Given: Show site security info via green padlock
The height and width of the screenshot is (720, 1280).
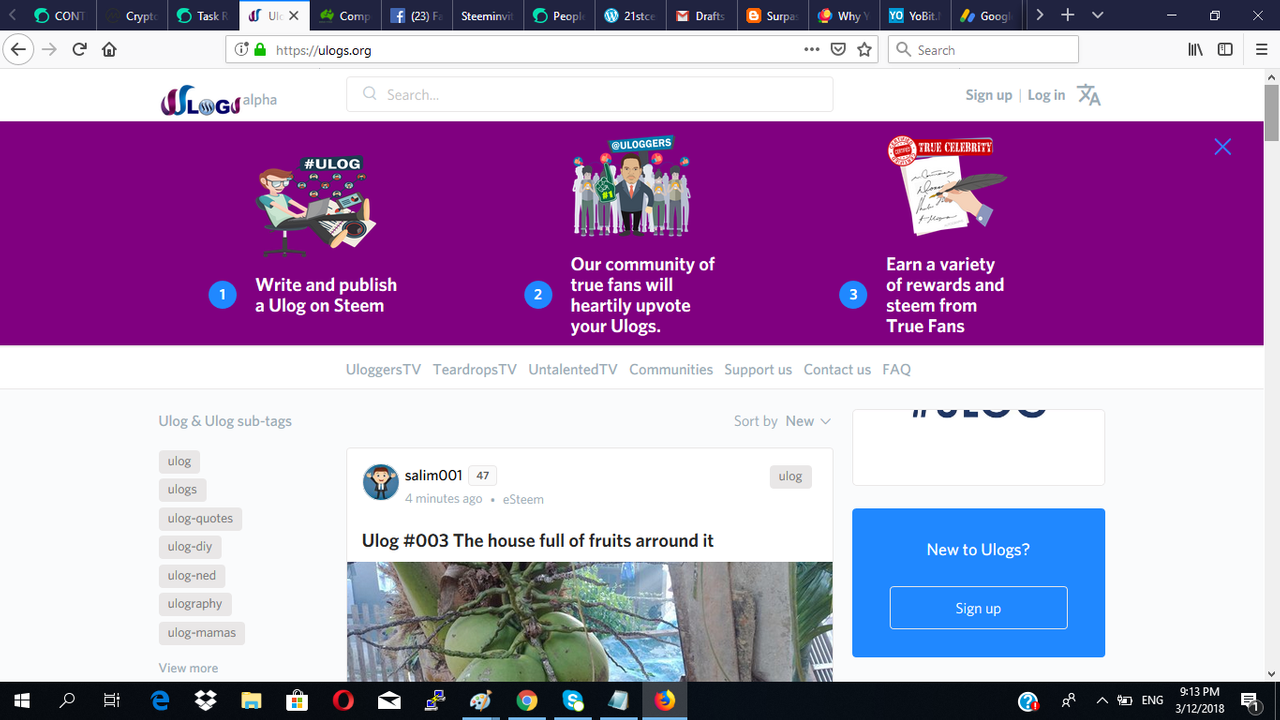Looking at the screenshot, I should (260, 50).
